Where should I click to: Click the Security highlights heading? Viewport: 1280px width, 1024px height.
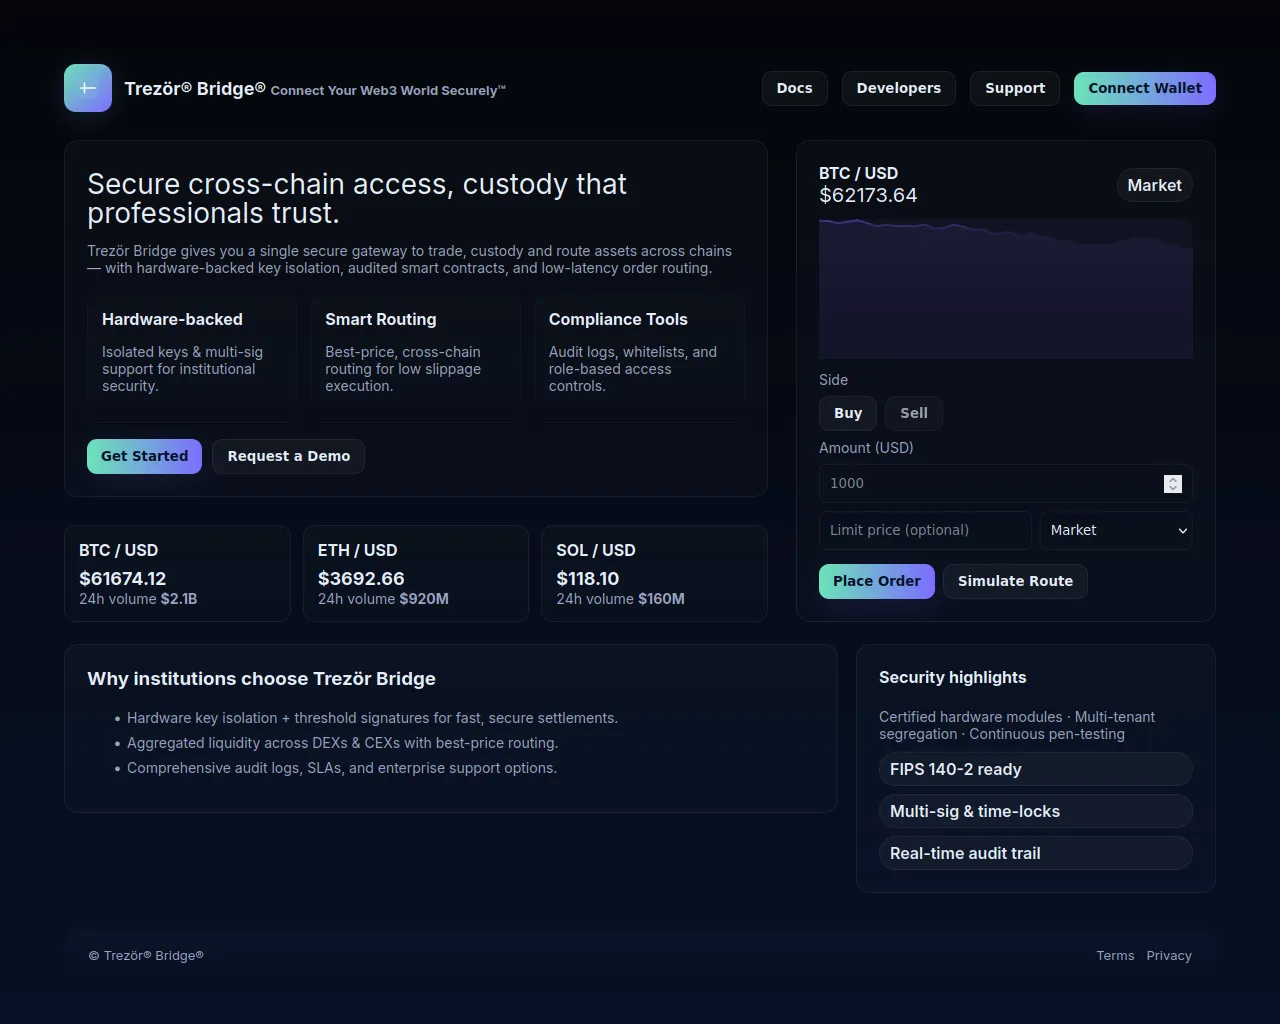953,677
